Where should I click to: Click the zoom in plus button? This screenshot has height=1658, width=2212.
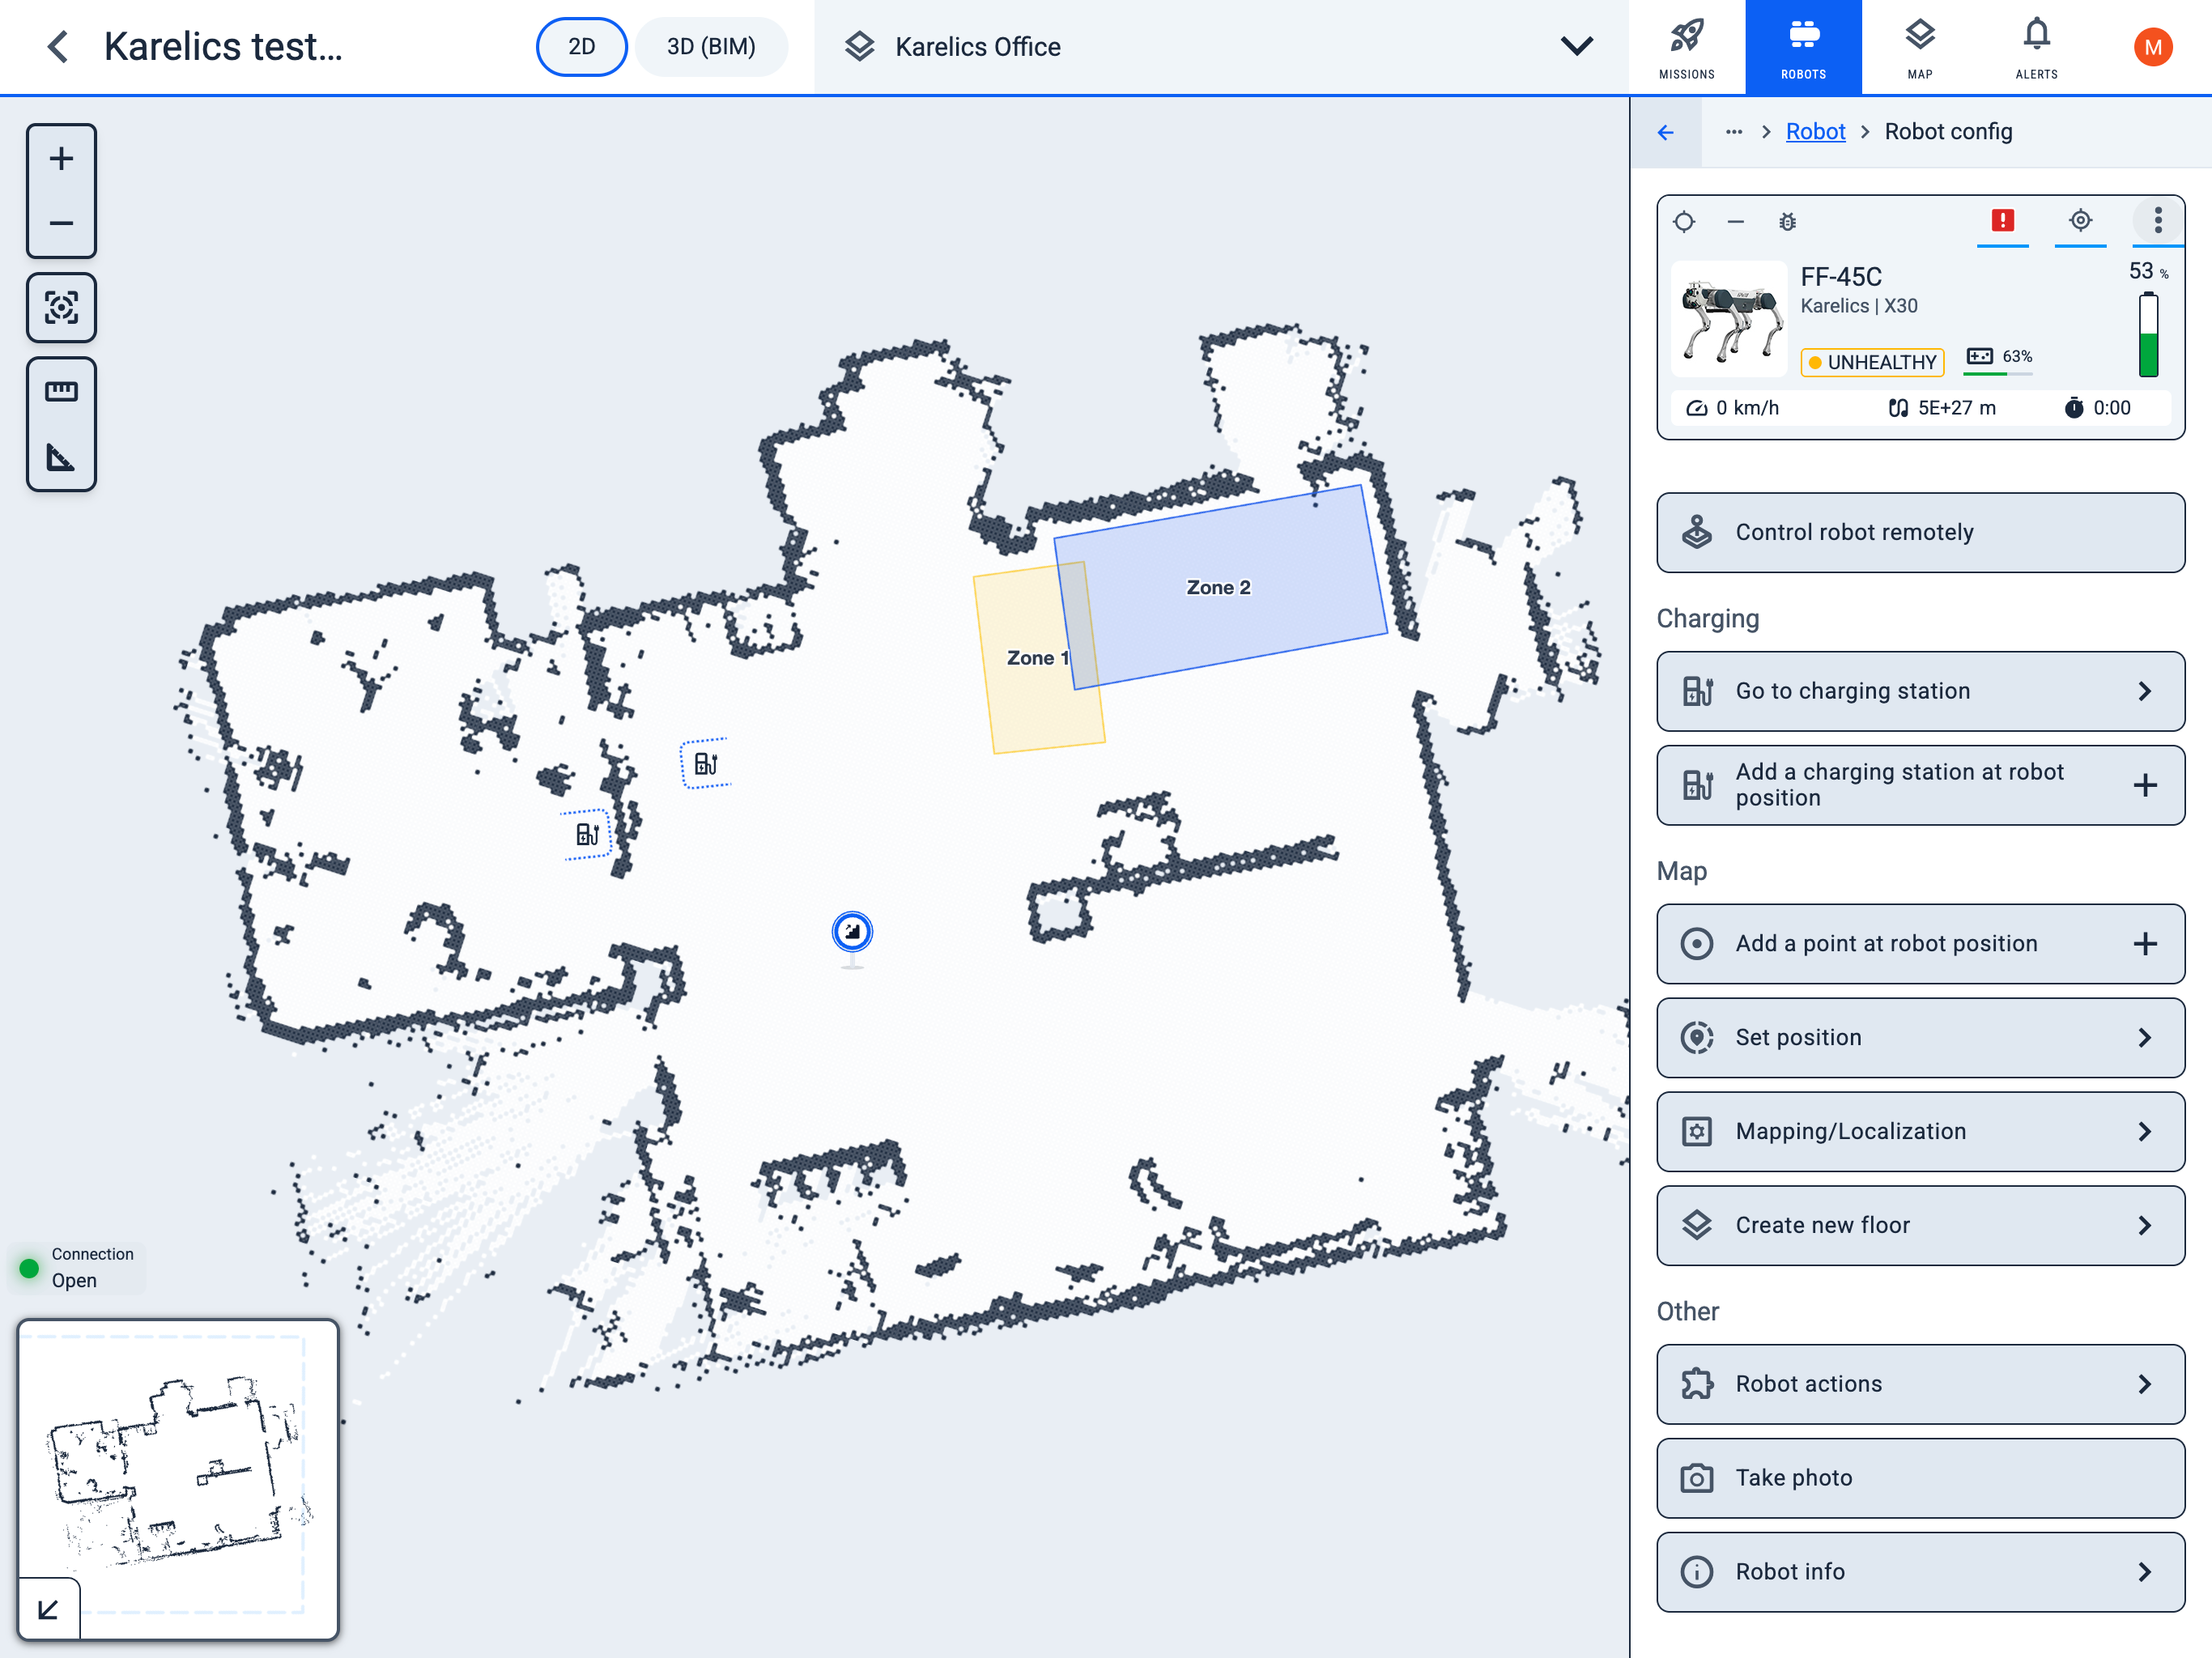click(x=61, y=159)
